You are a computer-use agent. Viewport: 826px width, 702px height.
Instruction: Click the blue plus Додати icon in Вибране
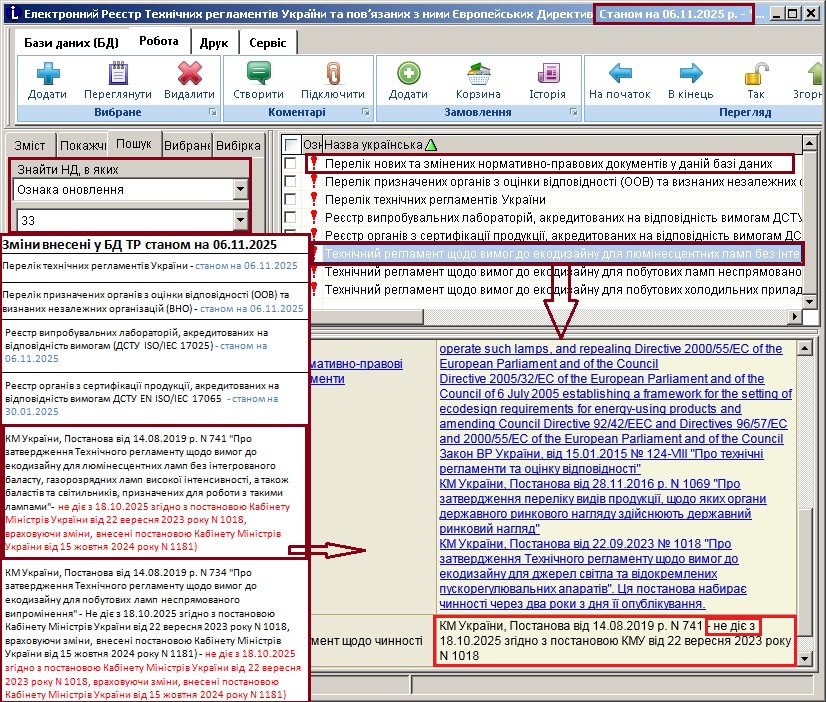[x=47, y=74]
